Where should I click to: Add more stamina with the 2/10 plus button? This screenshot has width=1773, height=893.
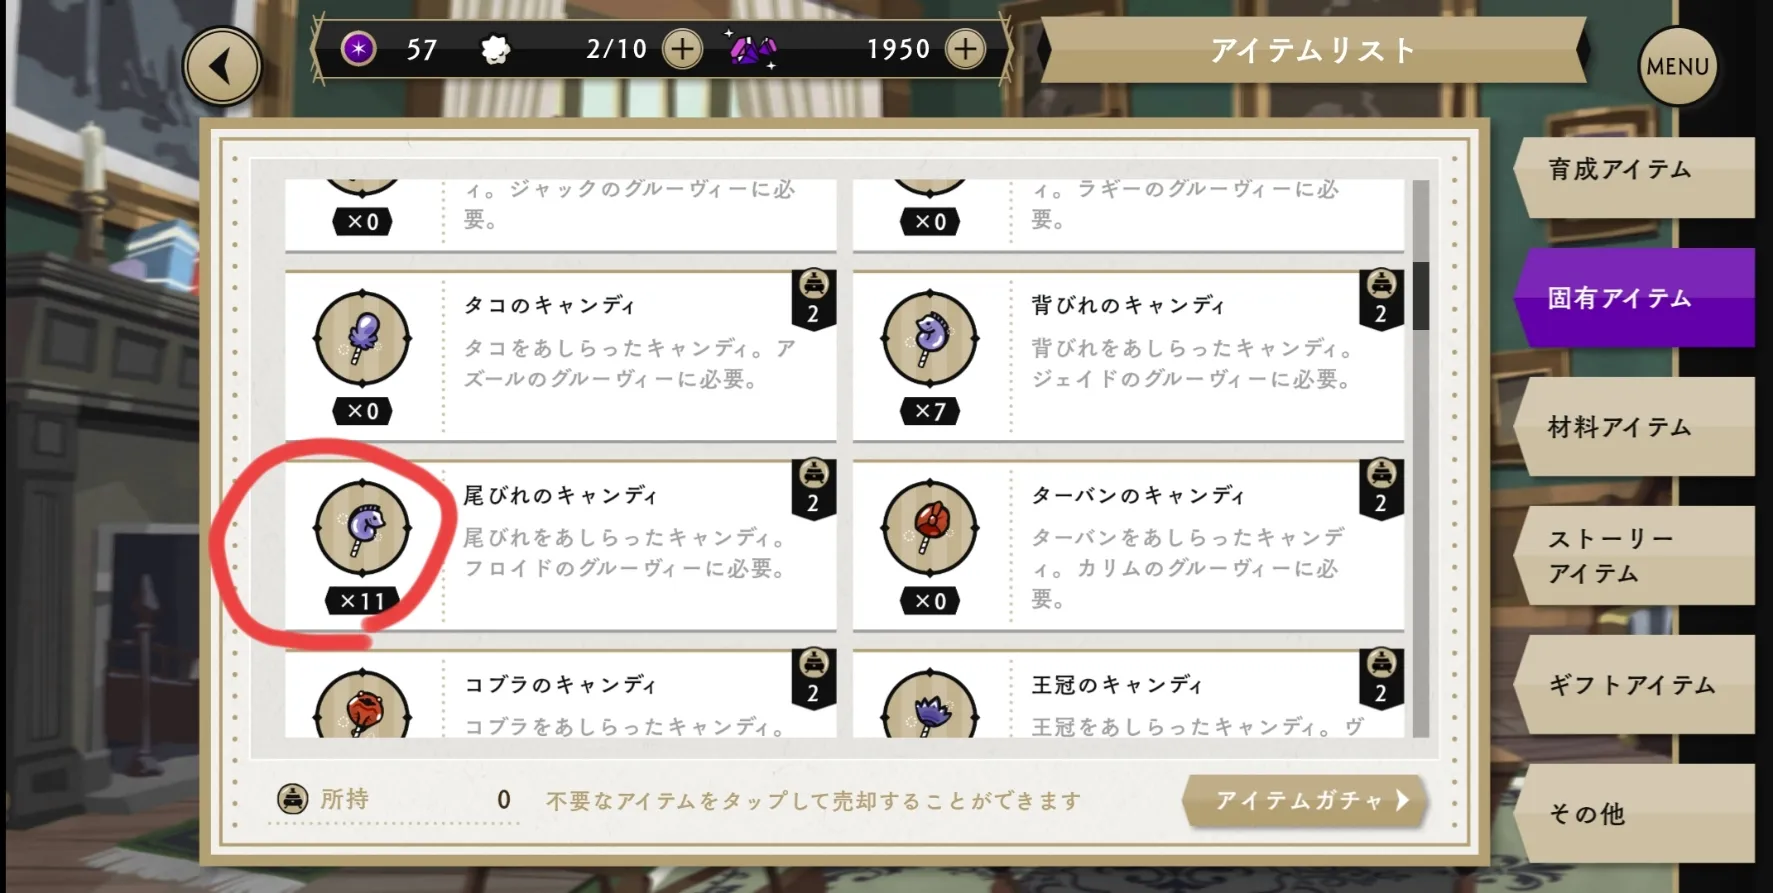click(682, 49)
